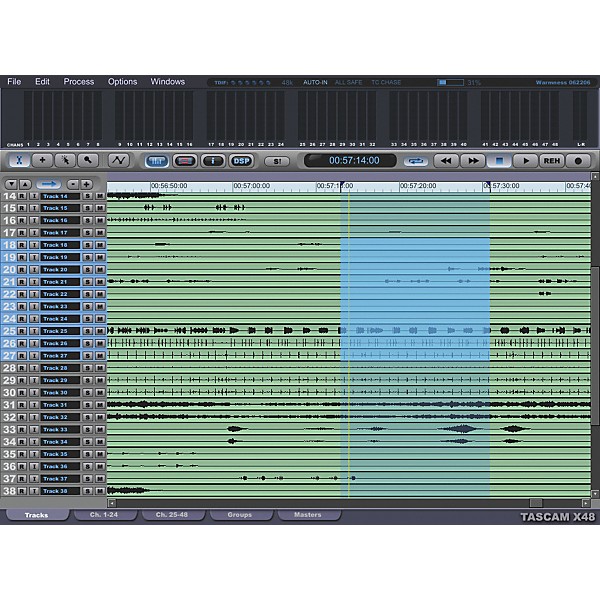Switch to the Ch. 1-24 tab
The width and height of the screenshot is (600, 600).
coord(104,515)
